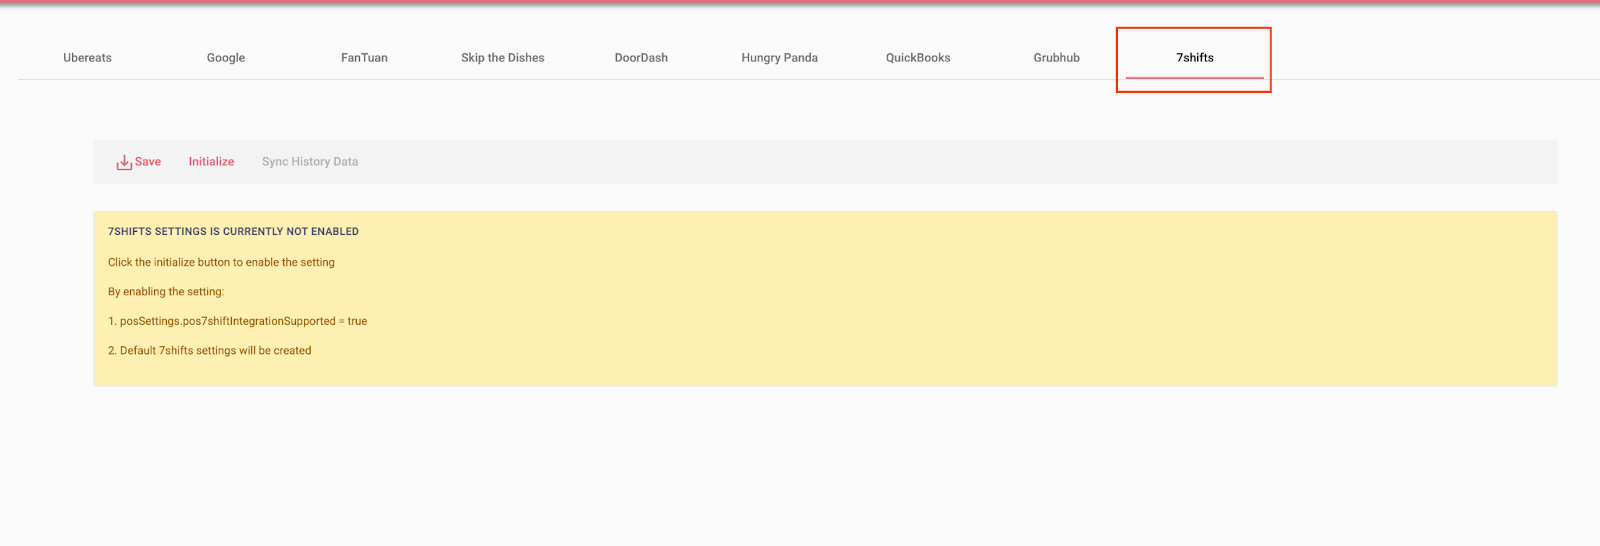Select the FanTuan tab
Image resolution: width=1600 pixels, height=546 pixels.
[x=364, y=58]
